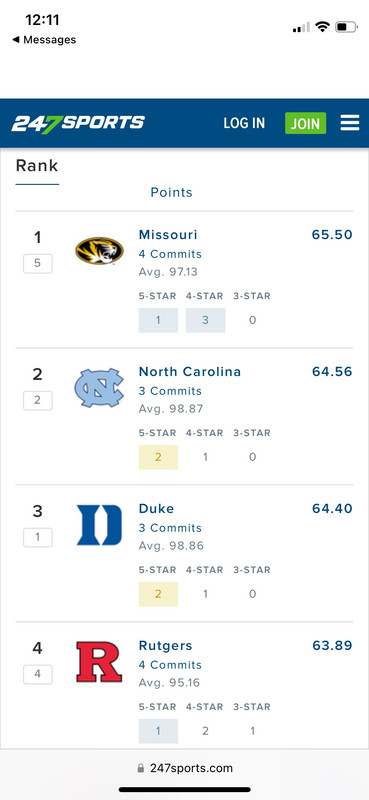This screenshot has width=369, height=800.
Task: Select North Carolina's 5-star count box
Action: pyautogui.click(x=158, y=457)
